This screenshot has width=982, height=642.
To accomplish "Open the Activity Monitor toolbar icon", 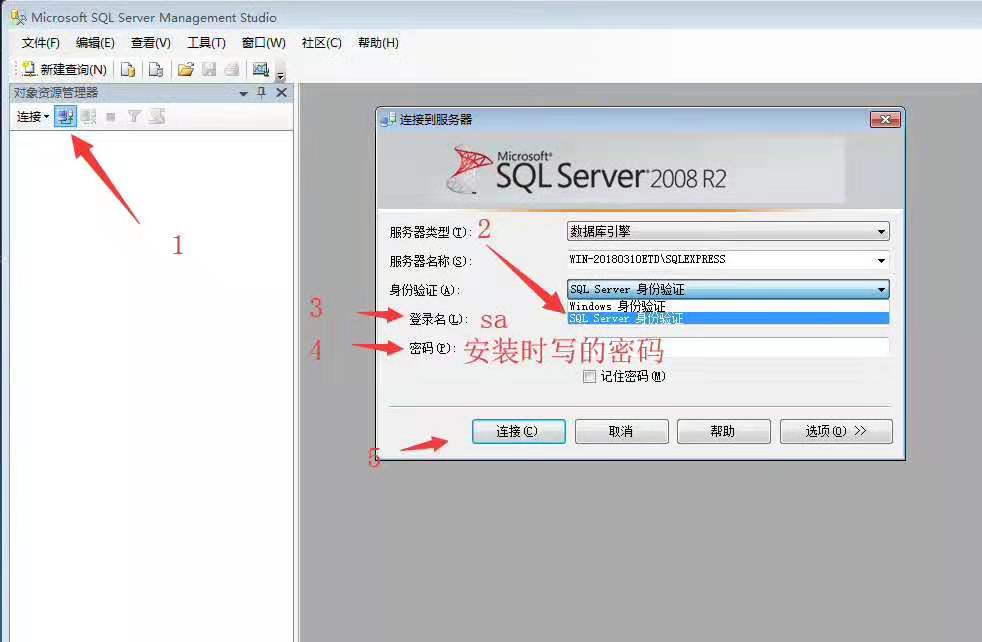I will pyautogui.click(x=261, y=70).
